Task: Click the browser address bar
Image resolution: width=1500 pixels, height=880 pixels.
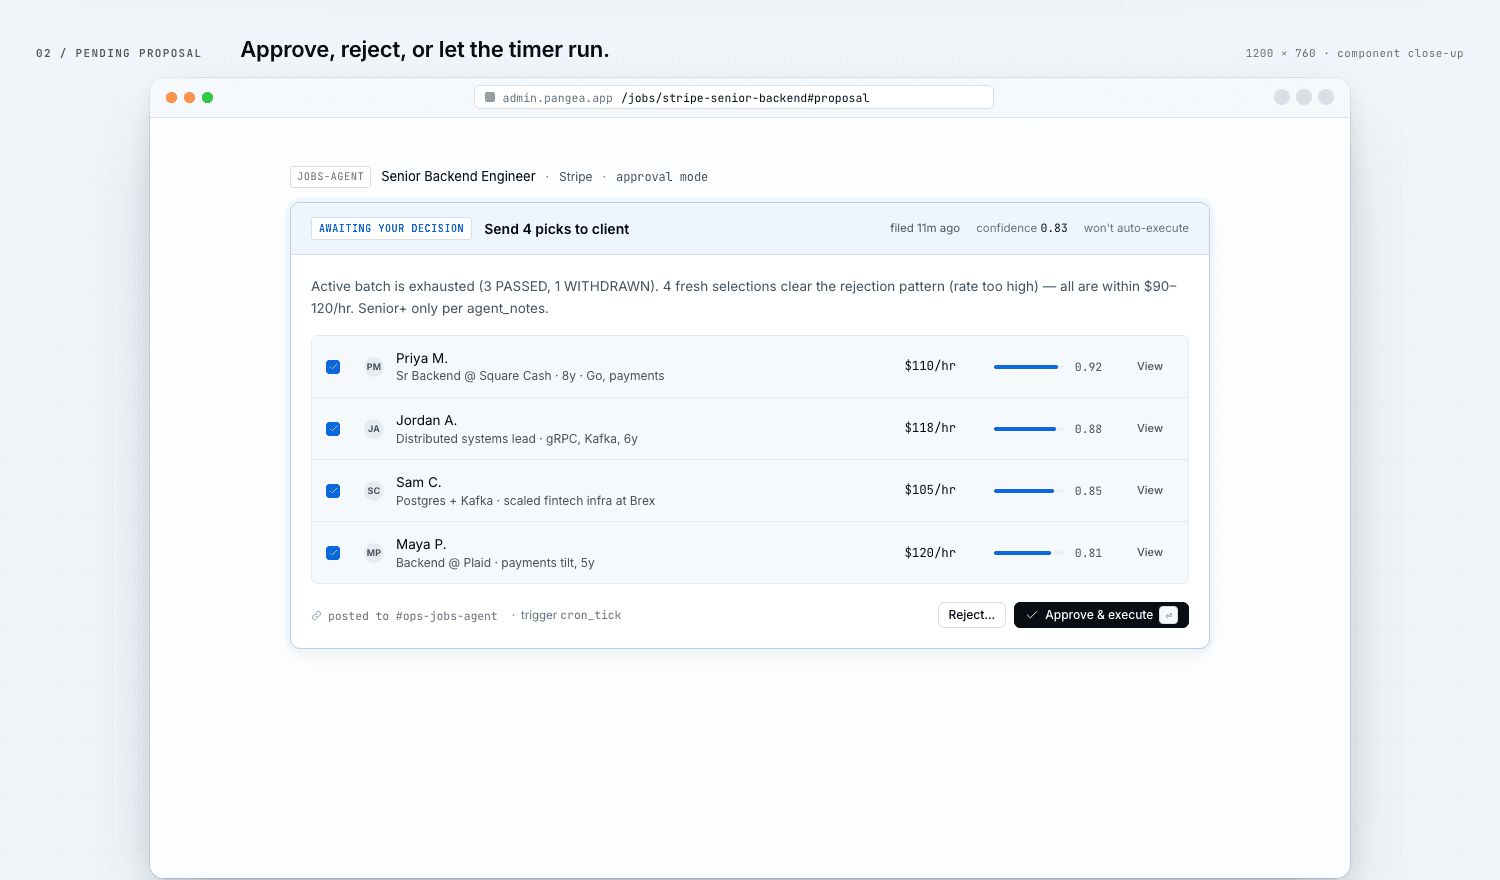Action: pyautogui.click(x=734, y=97)
